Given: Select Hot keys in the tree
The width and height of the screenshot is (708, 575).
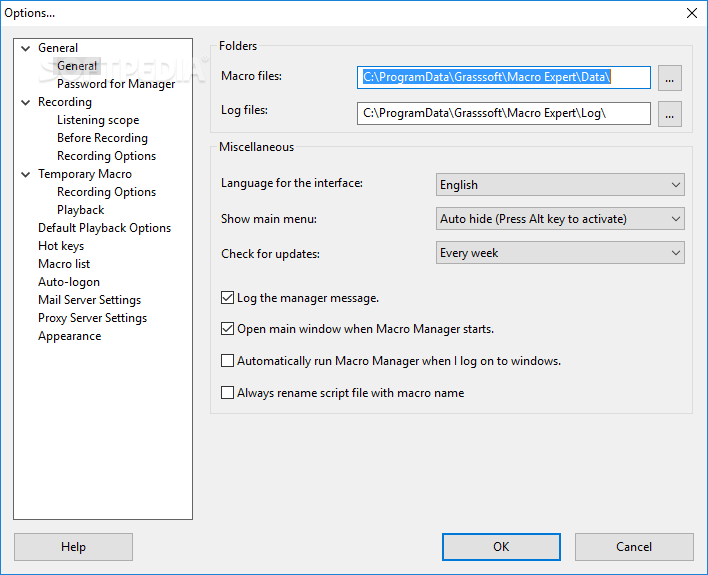Looking at the screenshot, I should point(61,246).
